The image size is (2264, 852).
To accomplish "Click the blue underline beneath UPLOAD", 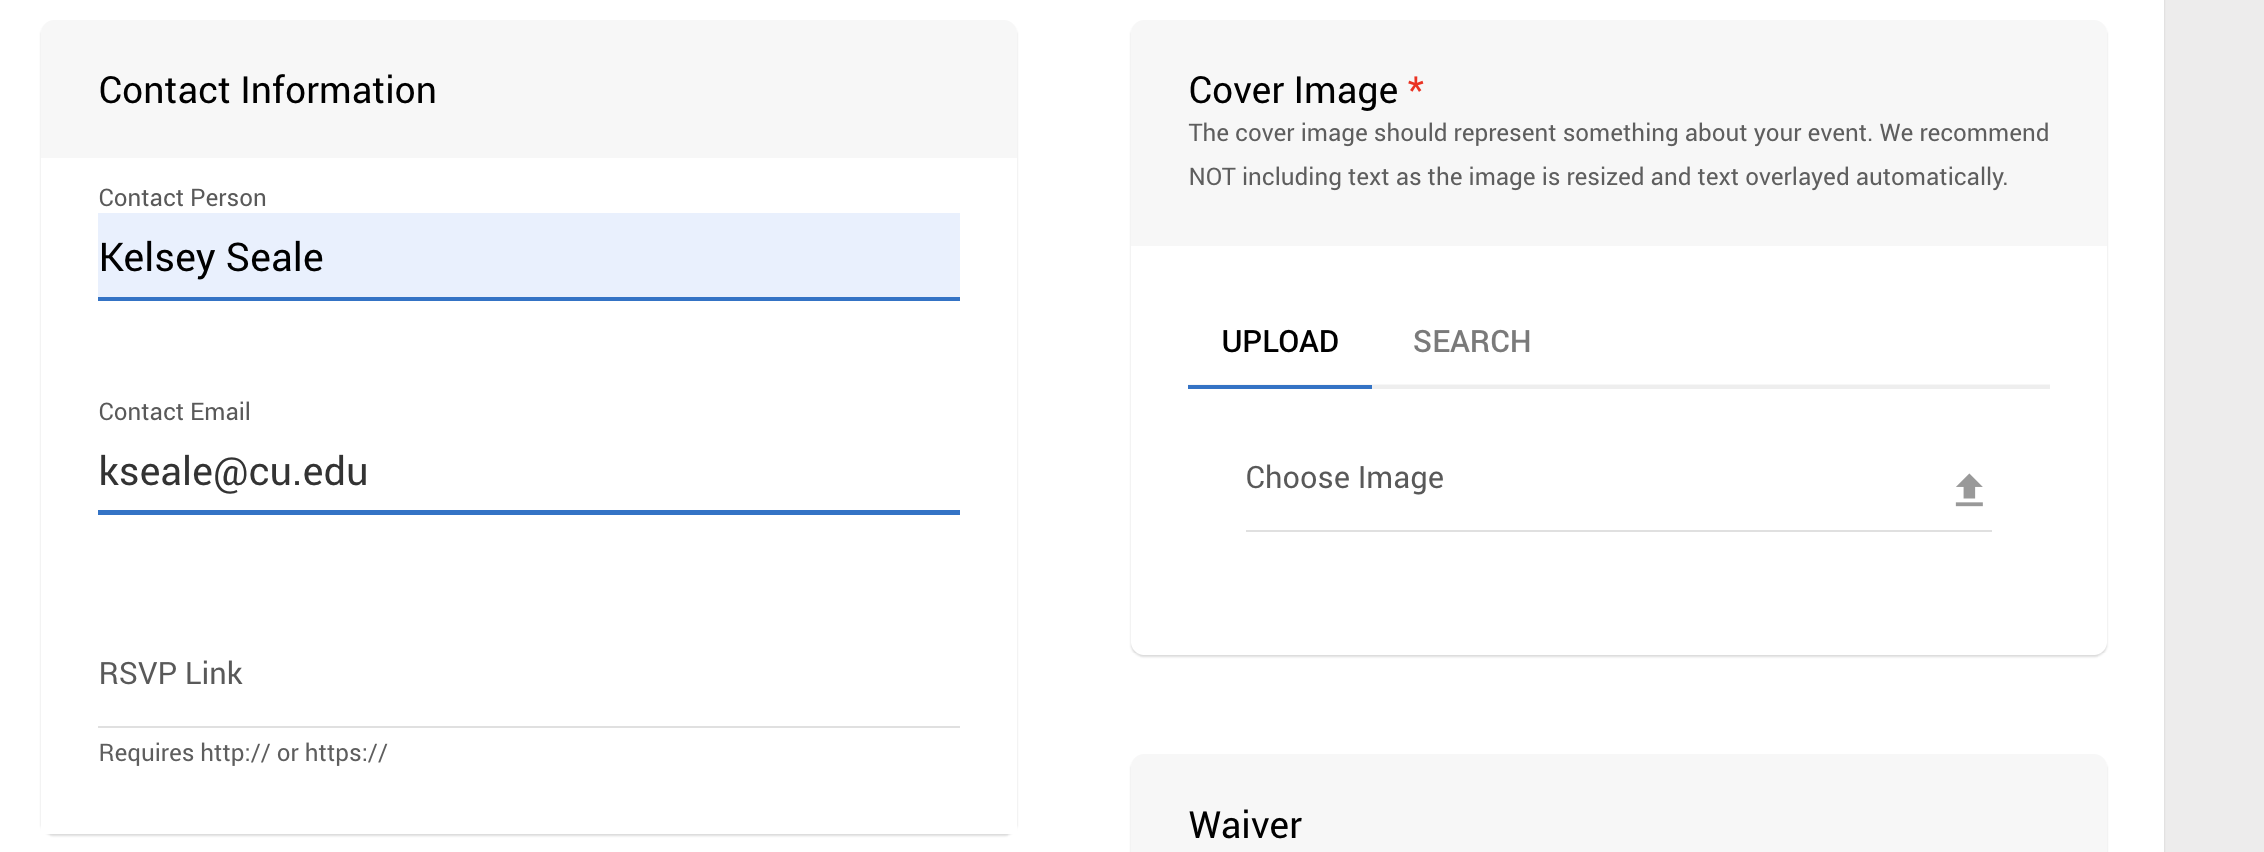I will 1280,386.
